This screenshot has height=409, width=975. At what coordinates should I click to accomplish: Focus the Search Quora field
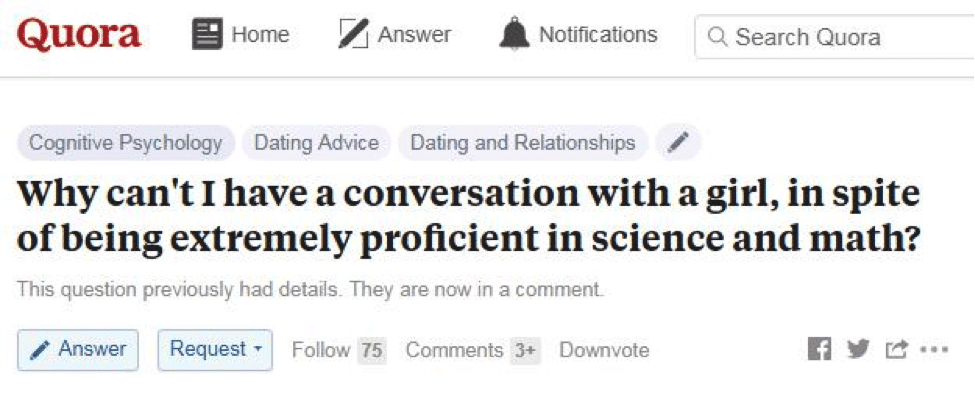pos(835,38)
